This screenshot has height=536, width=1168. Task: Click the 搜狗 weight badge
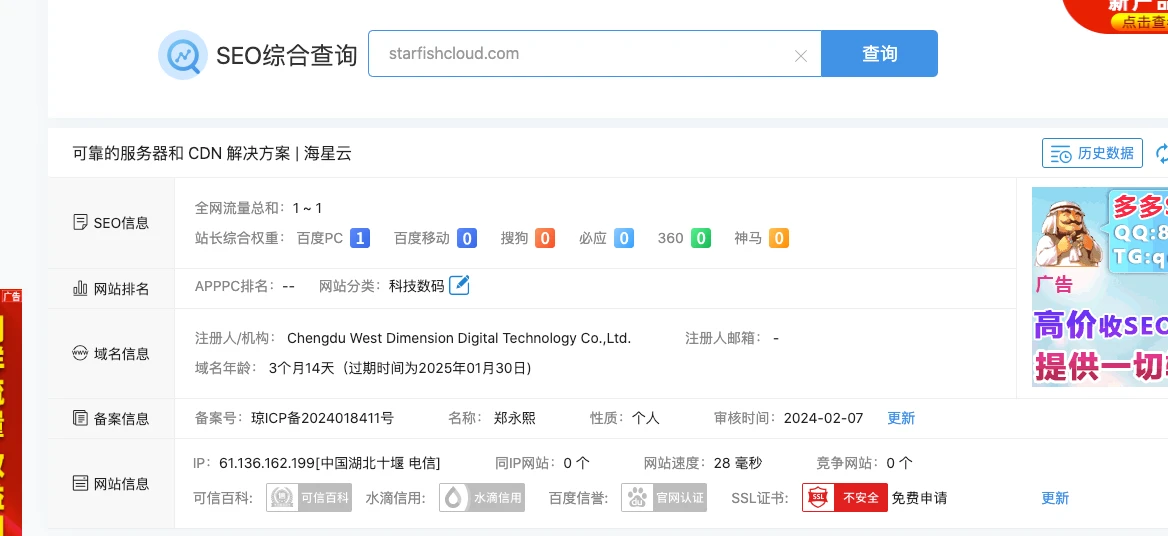544,238
